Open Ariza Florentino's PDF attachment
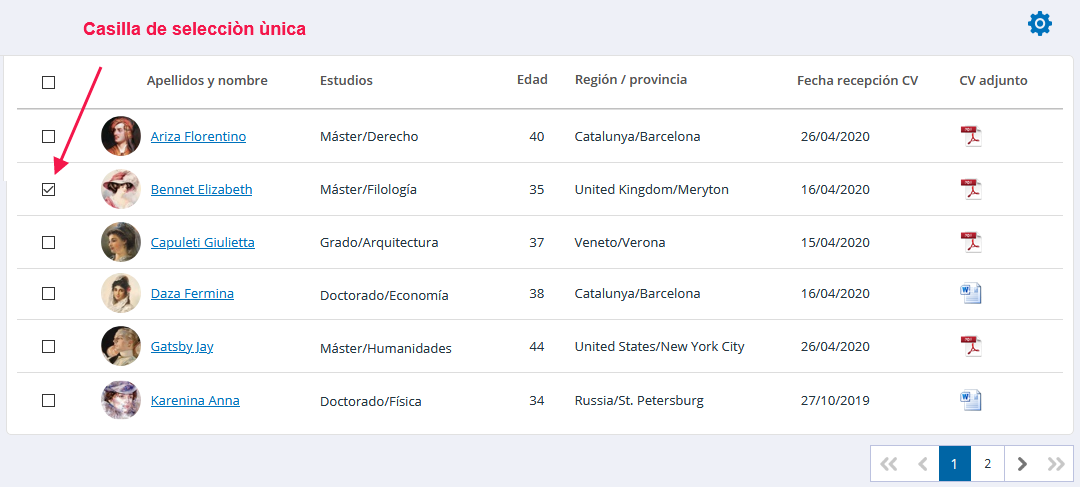 (x=971, y=136)
